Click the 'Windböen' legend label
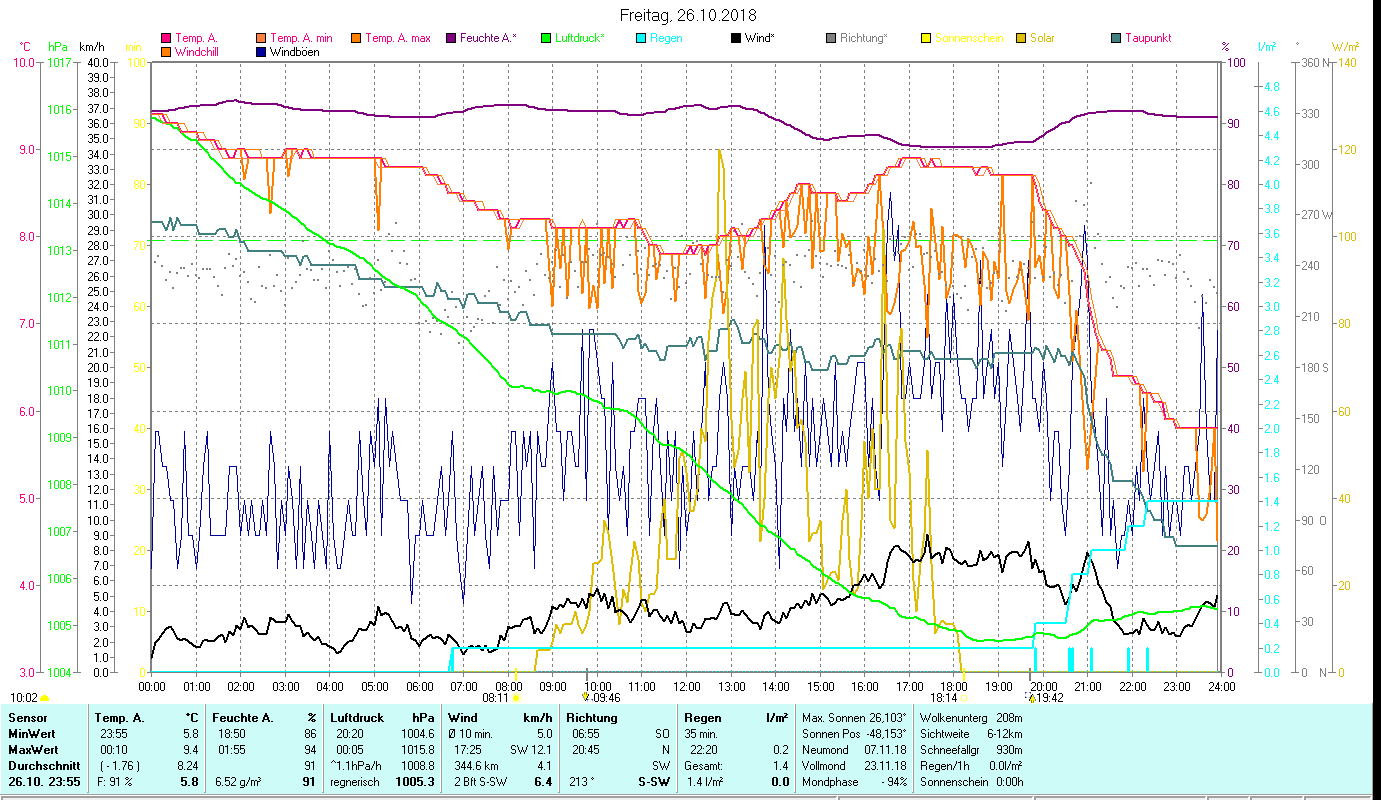This screenshot has height=800, width=1381. click(x=295, y=51)
